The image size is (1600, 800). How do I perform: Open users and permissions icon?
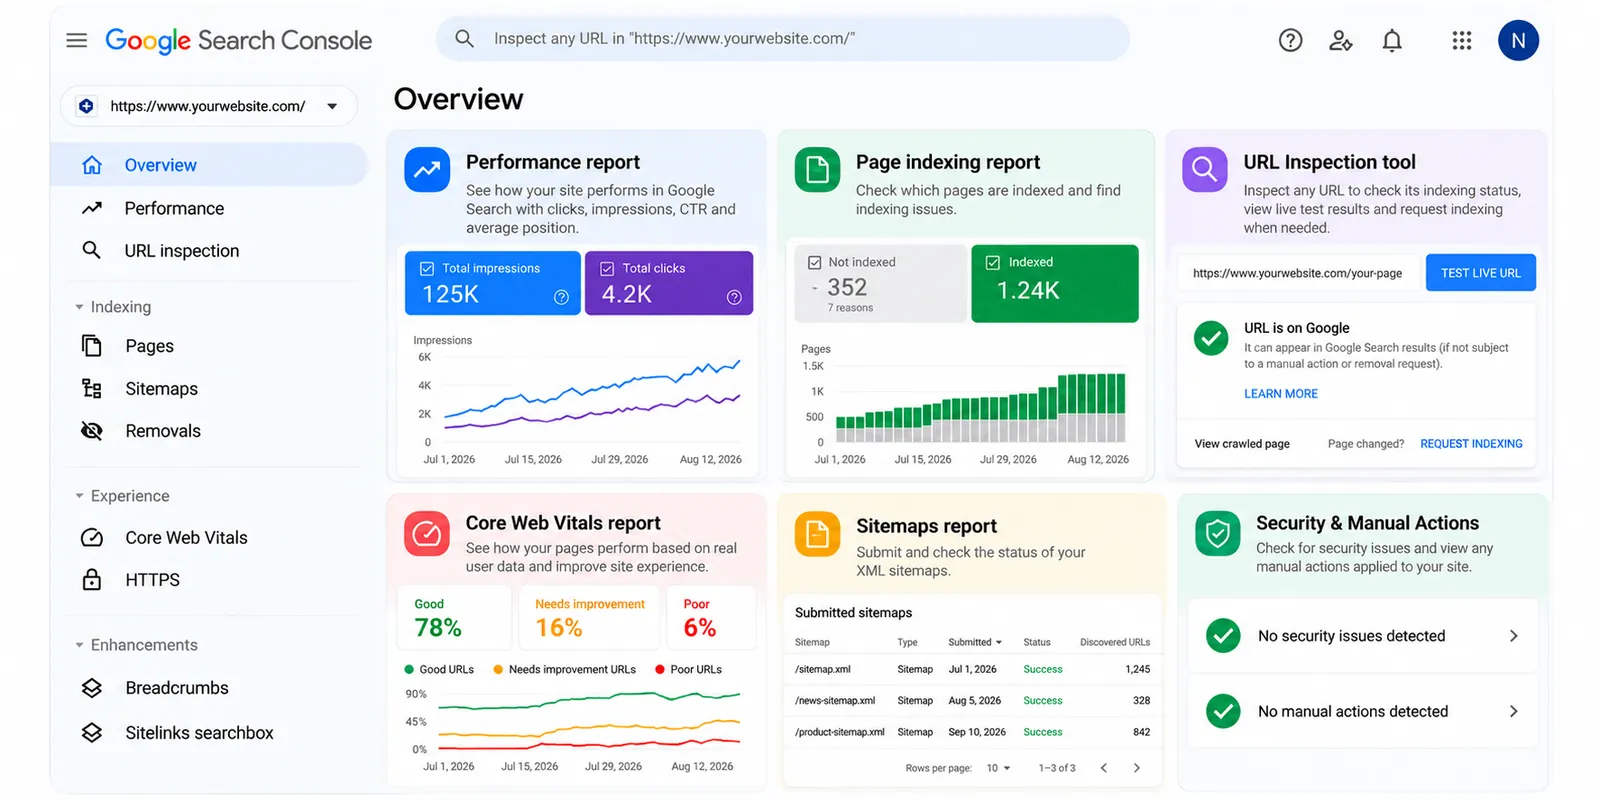tap(1341, 40)
